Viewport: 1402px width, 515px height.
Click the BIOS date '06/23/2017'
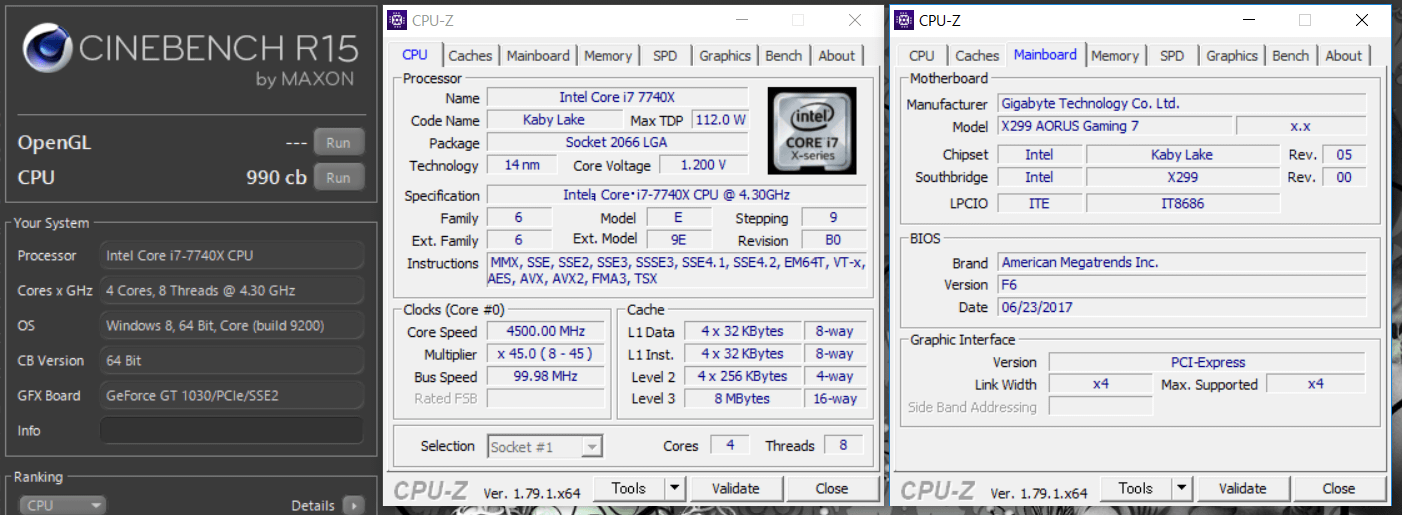1182,307
